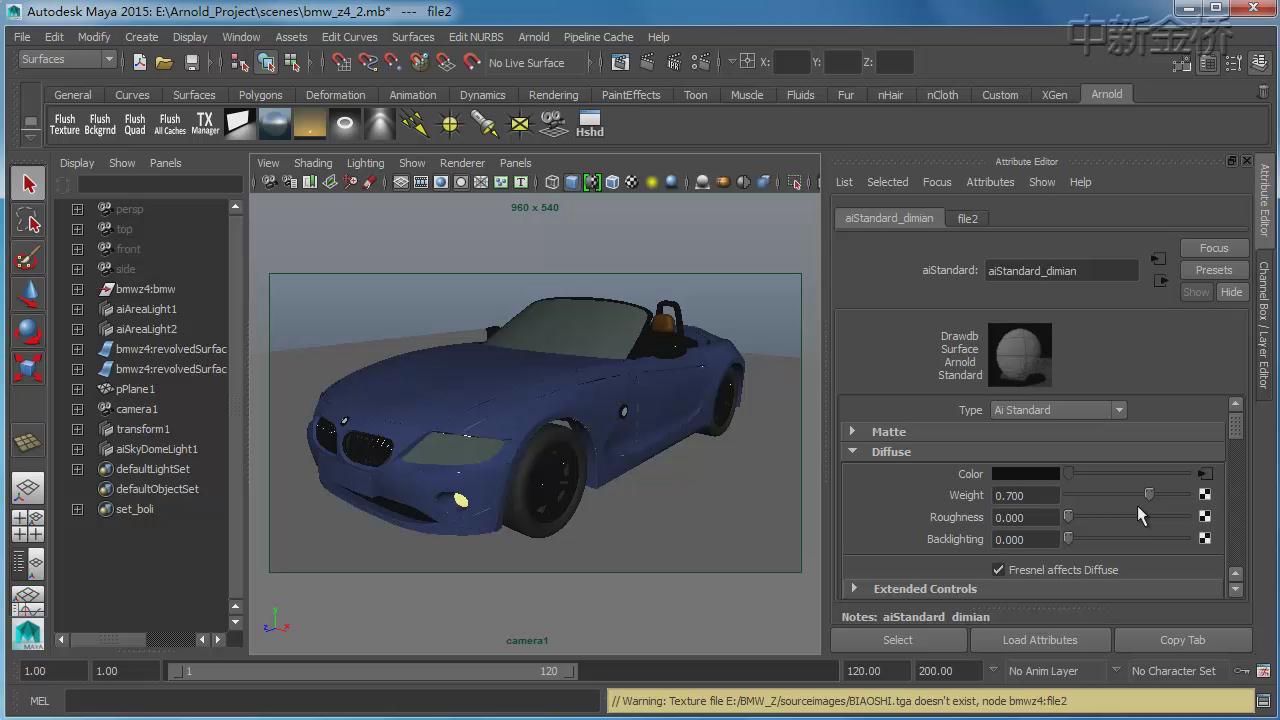This screenshot has height=720, width=1280.
Task: Click the map button for Diffuse Weight
Action: (x=1205, y=495)
